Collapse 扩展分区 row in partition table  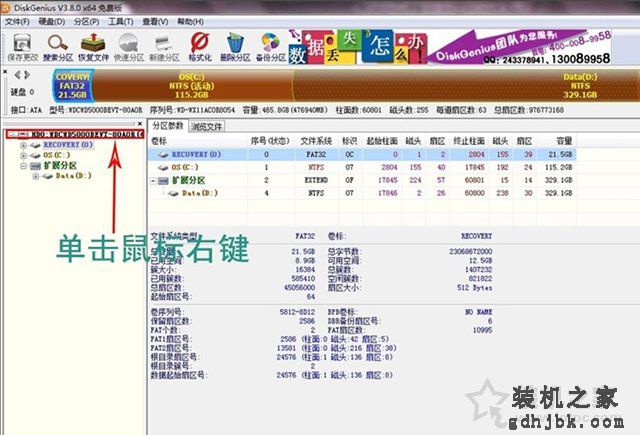(x=153, y=180)
